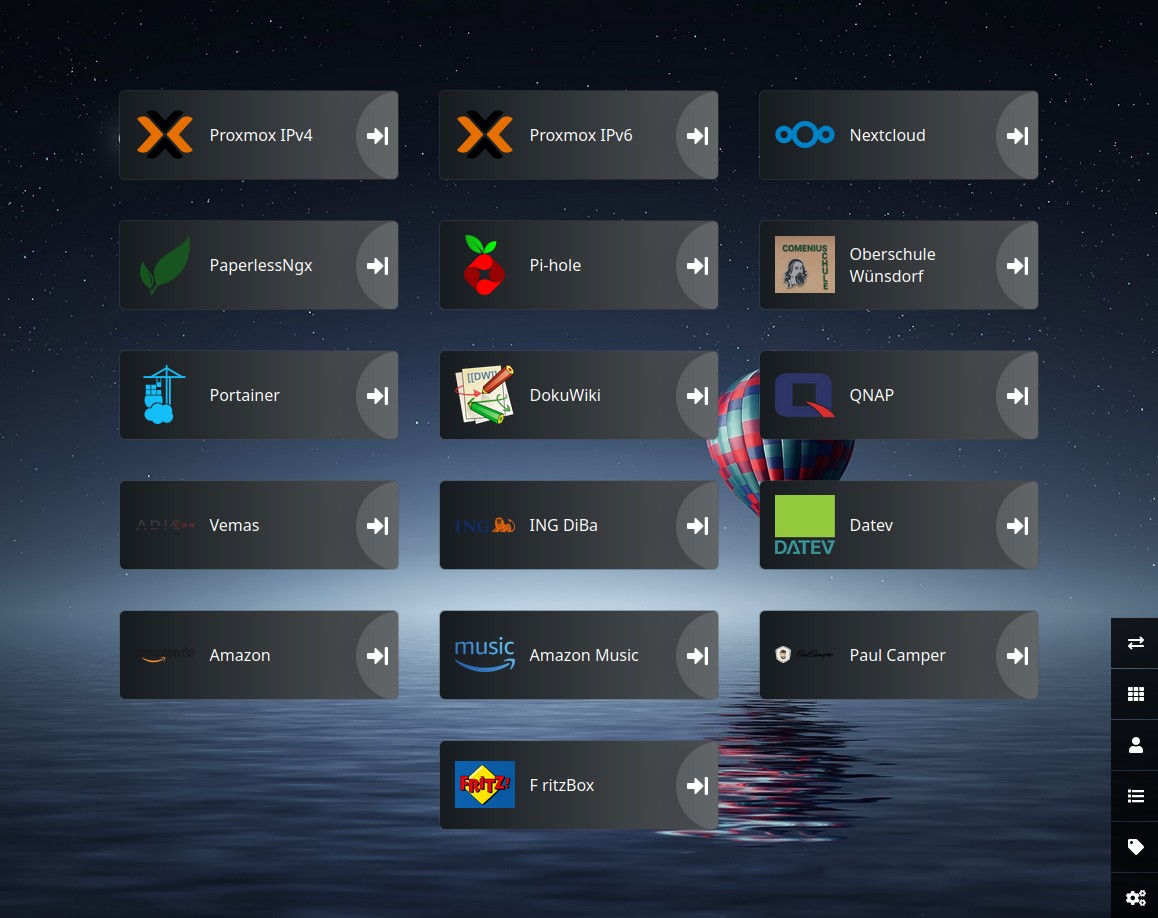This screenshot has width=1158, height=918.
Task: Click the amazon.de logo icon
Action: point(166,655)
